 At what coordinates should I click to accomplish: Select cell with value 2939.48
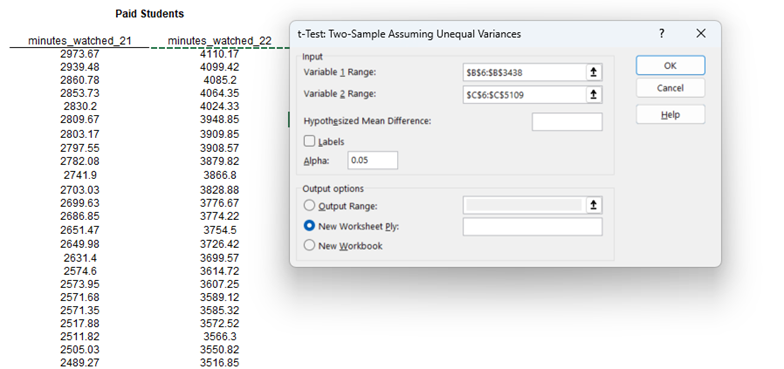pyautogui.click(x=80, y=67)
